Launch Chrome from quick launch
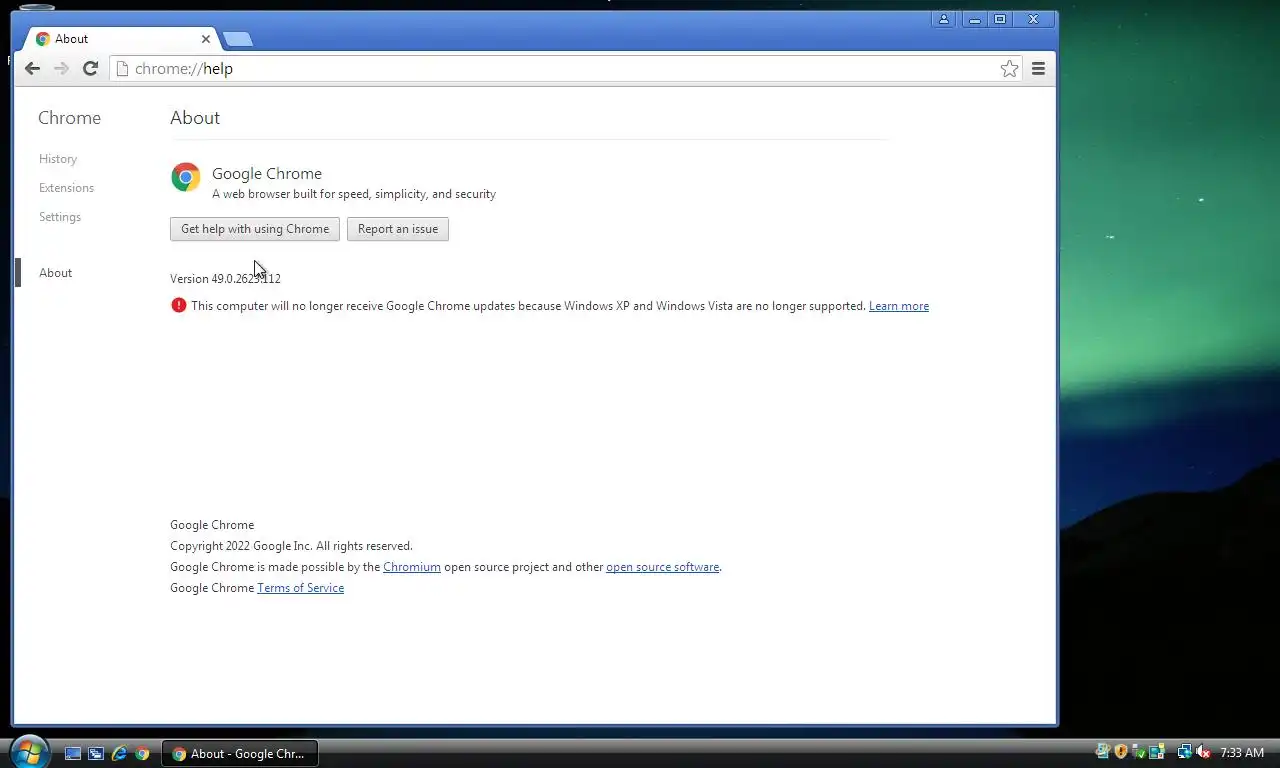This screenshot has width=1280, height=768. point(142,754)
